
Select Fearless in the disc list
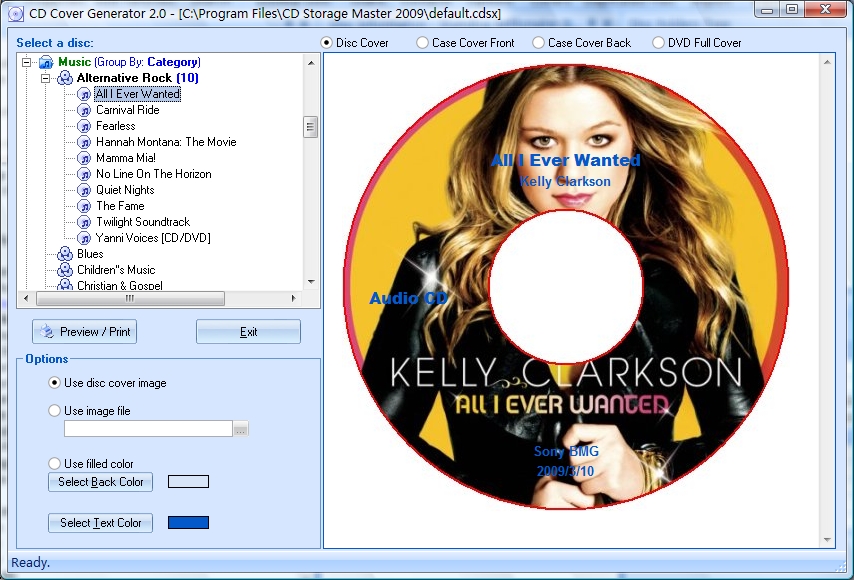[115, 126]
